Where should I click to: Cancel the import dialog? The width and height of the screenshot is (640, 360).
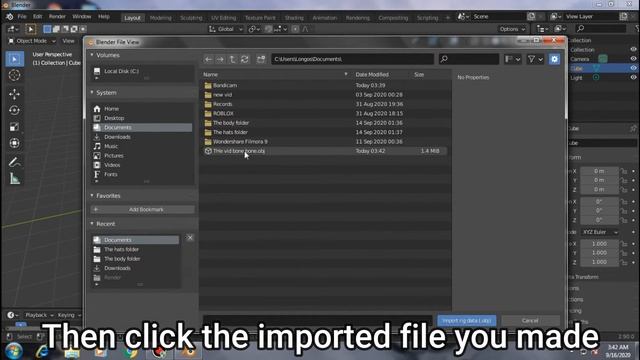[x=530, y=320]
